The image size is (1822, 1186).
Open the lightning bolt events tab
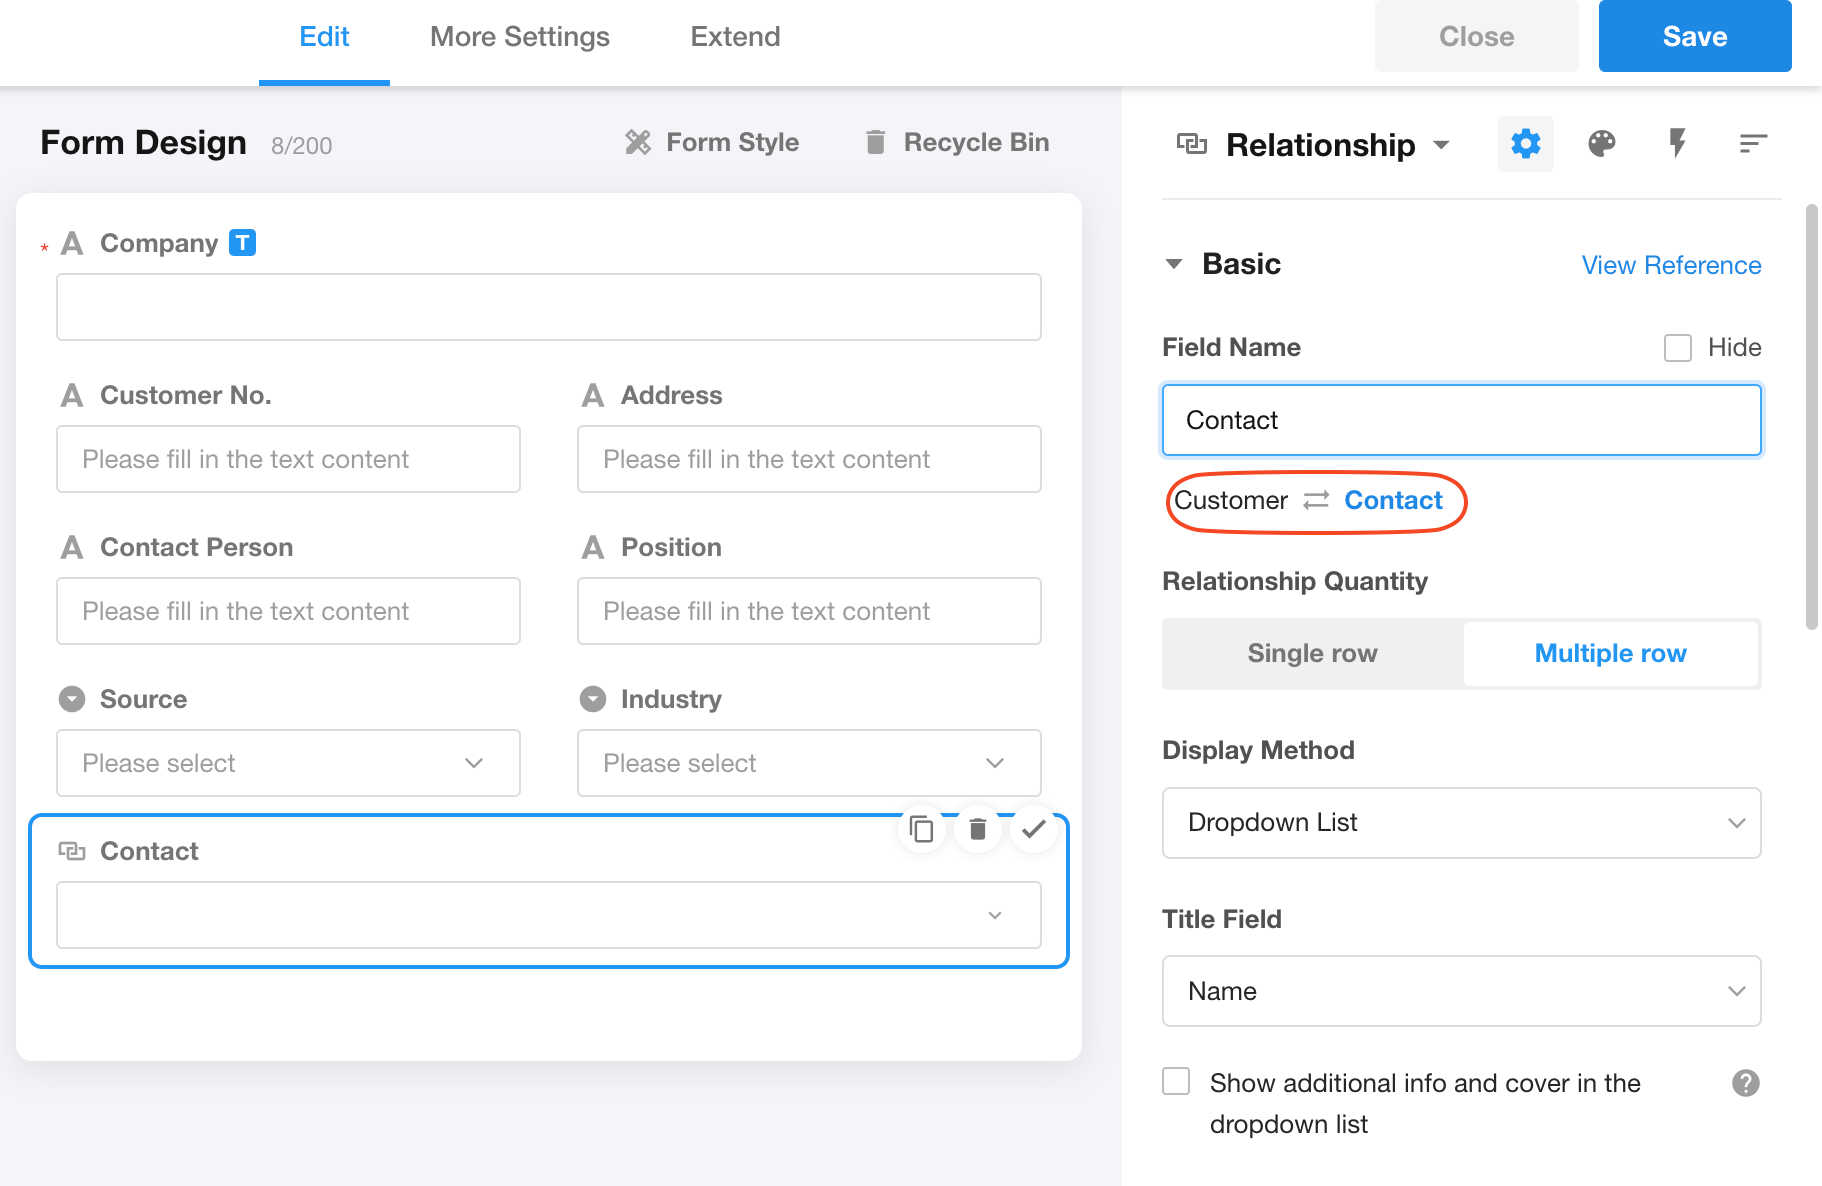click(x=1677, y=144)
